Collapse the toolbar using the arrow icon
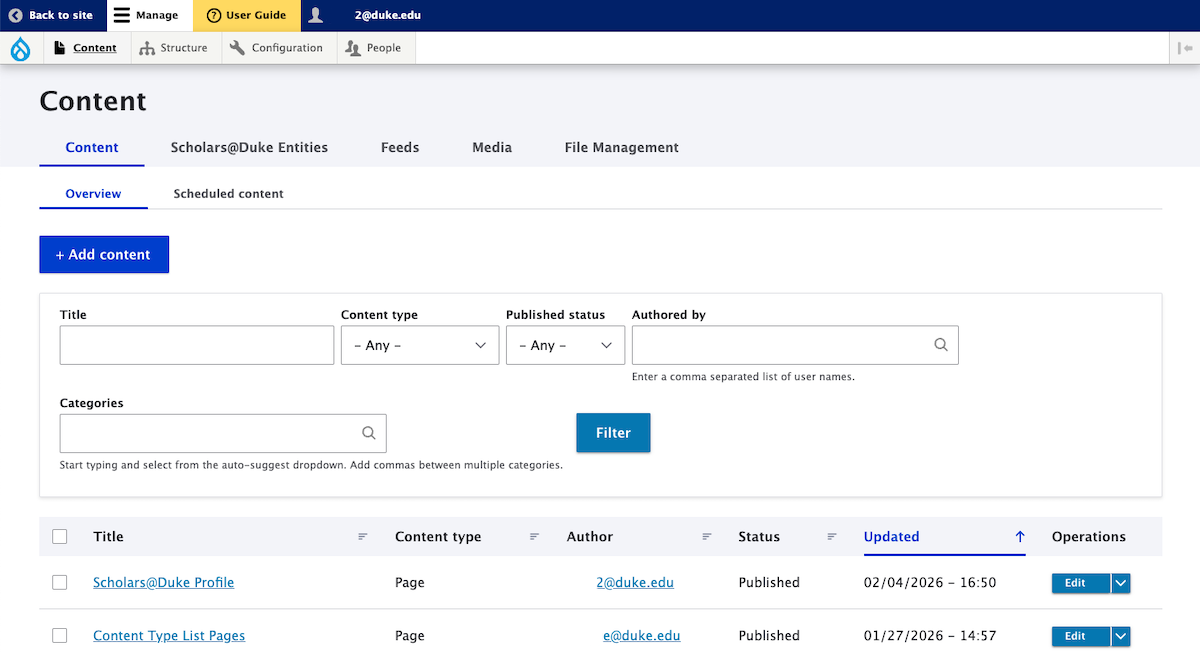 pos(1185,47)
